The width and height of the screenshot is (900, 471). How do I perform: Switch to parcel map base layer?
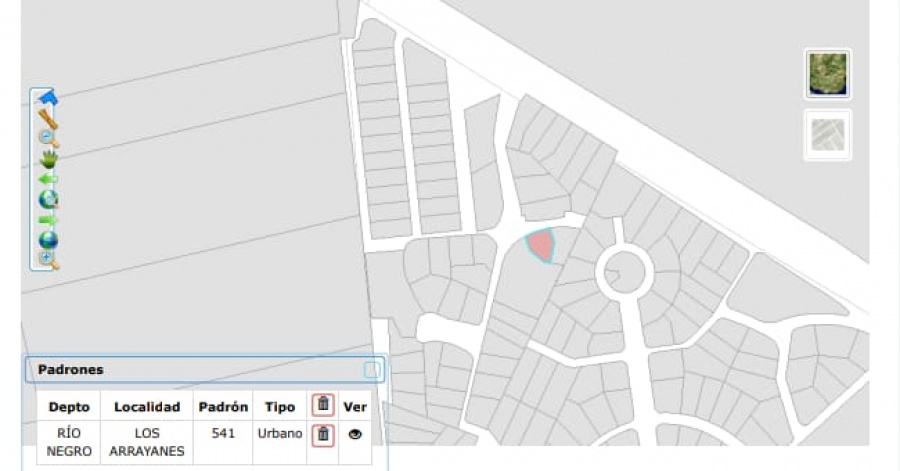(x=827, y=135)
